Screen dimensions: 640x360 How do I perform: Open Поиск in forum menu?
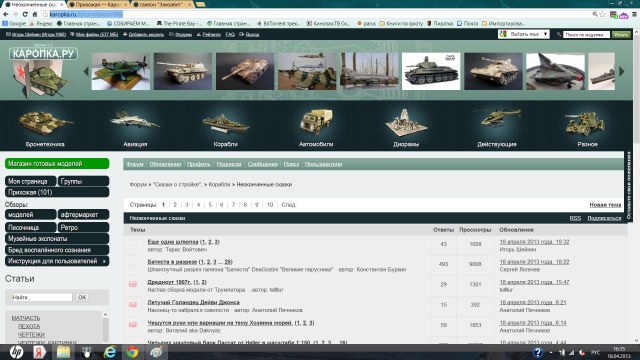291,164
